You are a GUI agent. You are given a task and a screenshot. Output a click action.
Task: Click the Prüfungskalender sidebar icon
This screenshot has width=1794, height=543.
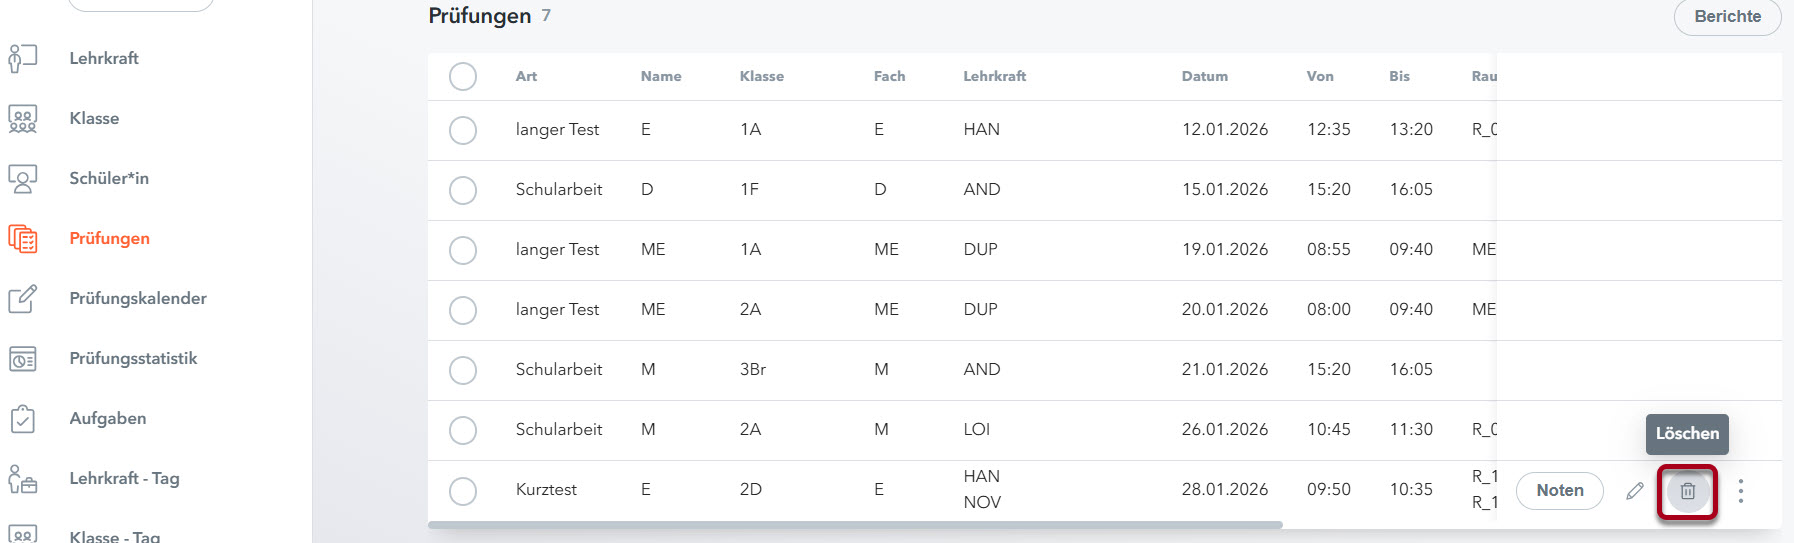[x=22, y=298]
